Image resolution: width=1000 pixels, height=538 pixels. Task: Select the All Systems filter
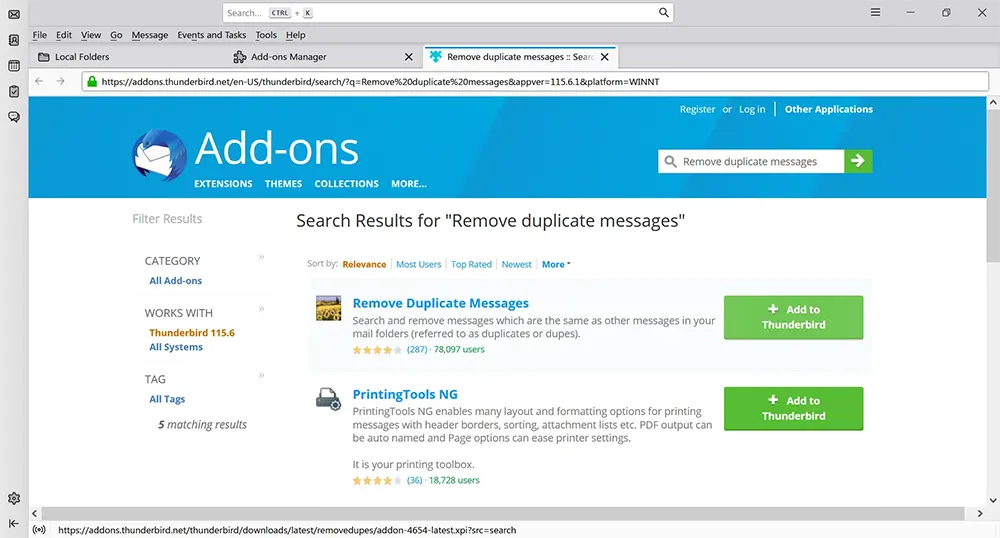(x=176, y=347)
